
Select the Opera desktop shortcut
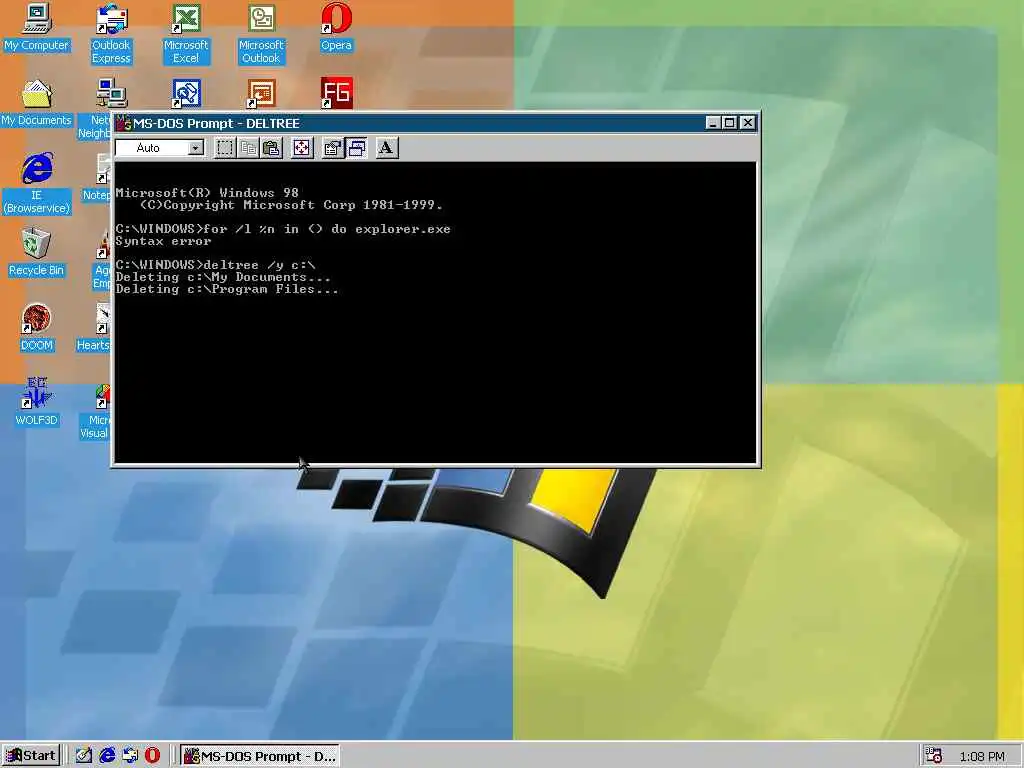click(x=336, y=27)
